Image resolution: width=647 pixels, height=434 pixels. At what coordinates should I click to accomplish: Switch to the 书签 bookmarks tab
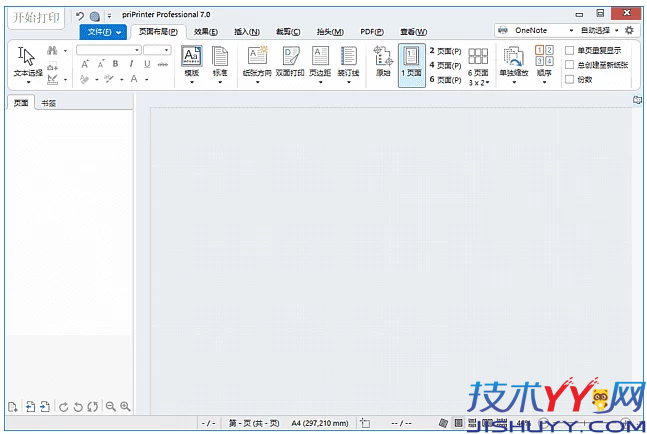pyautogui.click(x=49, y=104)
